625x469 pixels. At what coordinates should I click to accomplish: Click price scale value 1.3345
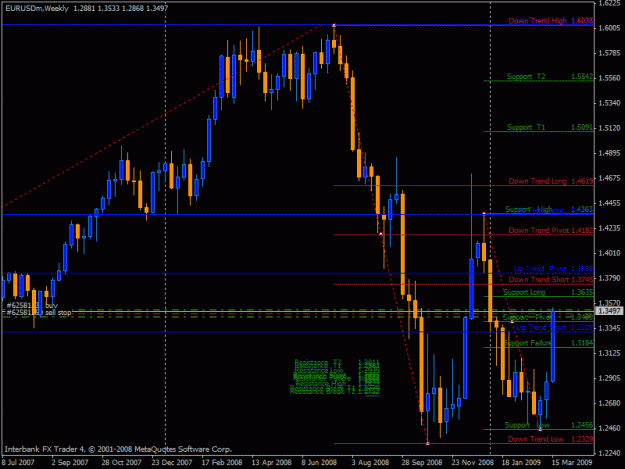coord(610,328)
